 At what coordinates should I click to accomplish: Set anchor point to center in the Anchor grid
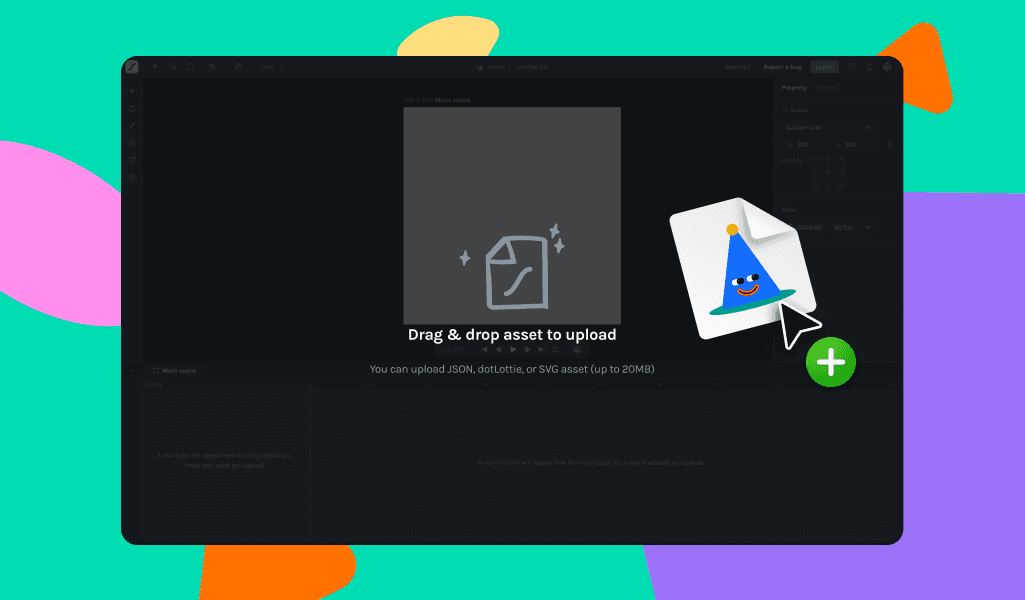(x=829, y=173)
